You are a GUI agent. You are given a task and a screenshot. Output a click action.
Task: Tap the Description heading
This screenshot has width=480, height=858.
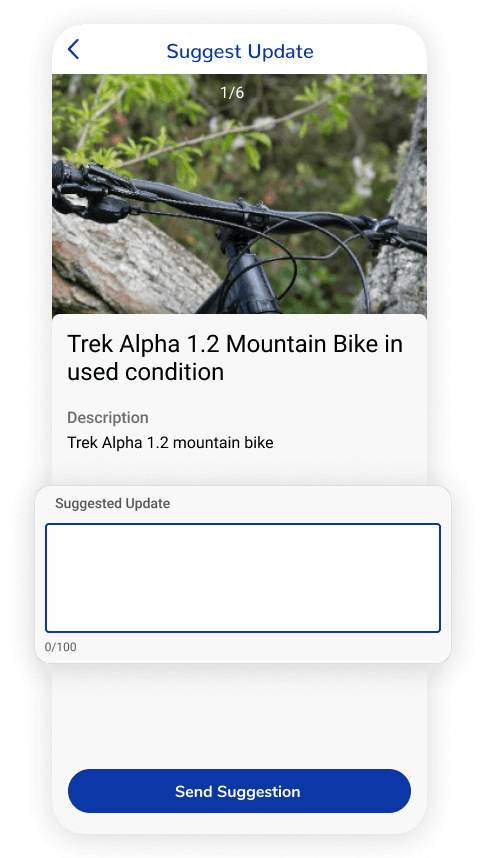[x=108, y=418]
